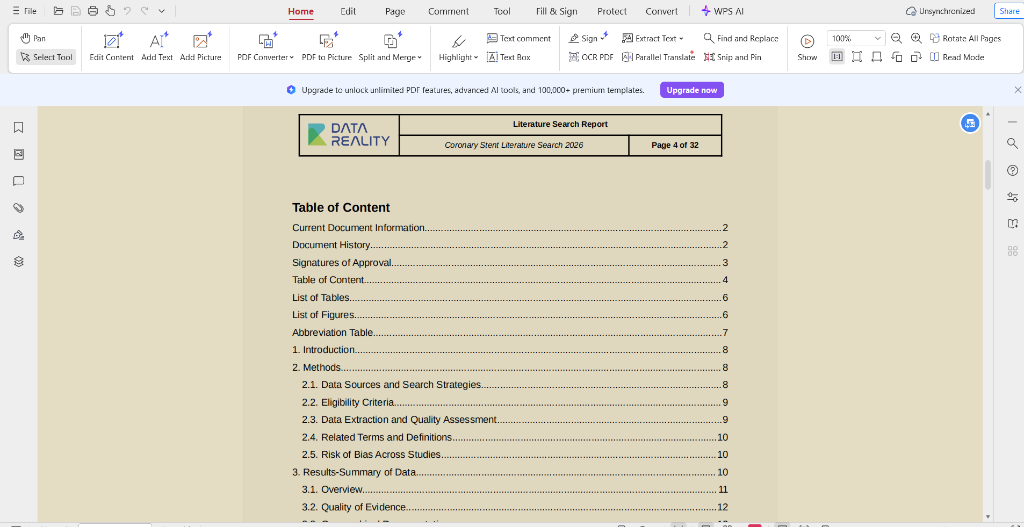Toggle Read Mode

pyautogui.click(x=957, y=57)
